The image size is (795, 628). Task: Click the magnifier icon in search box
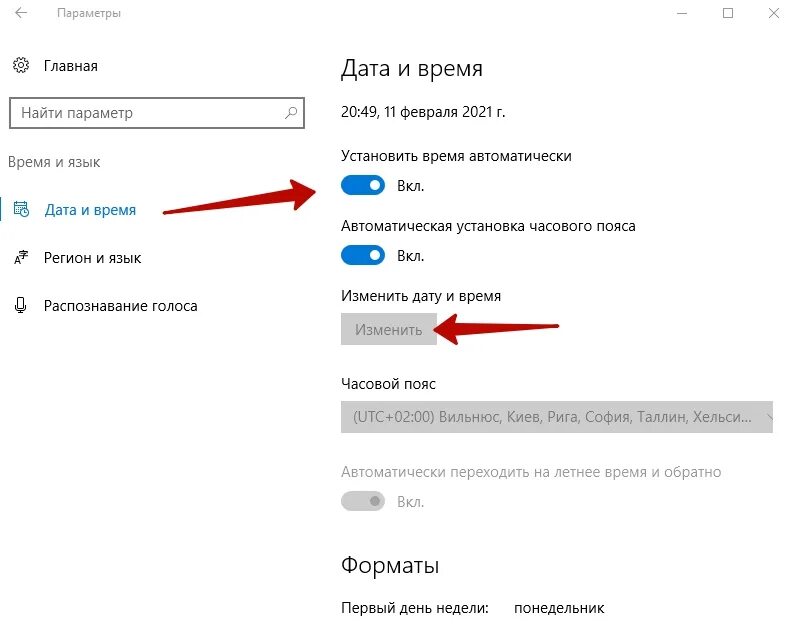click(x=291, y=113)
